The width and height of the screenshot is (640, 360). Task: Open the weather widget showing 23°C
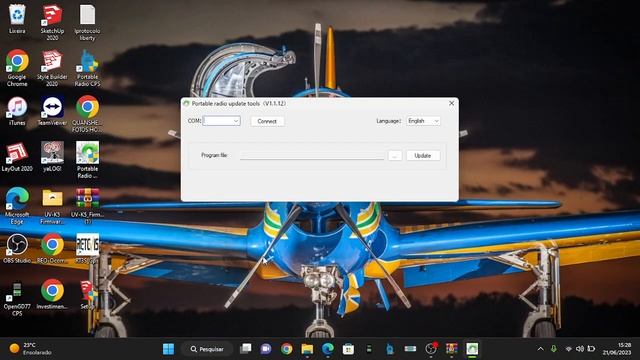pos(31,349)
